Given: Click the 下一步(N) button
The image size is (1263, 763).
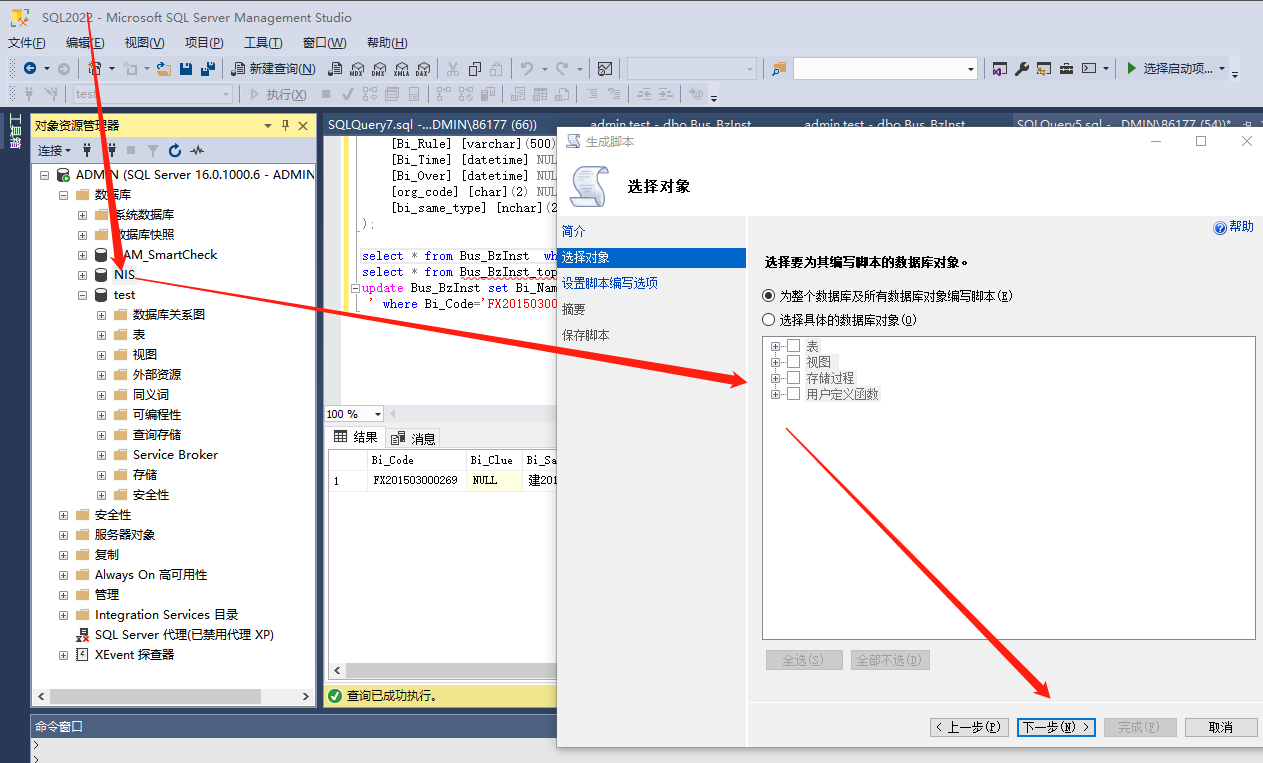Looking at the screenshot, I should 1057,727.
